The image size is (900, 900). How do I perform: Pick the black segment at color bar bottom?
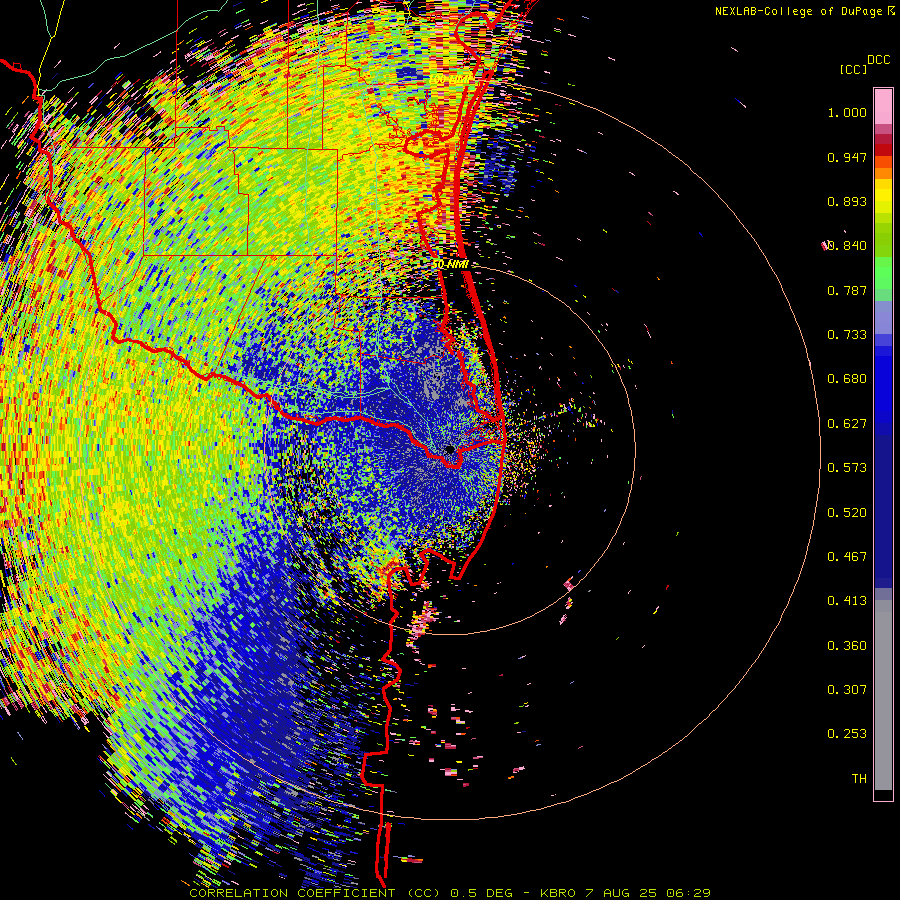tap(883, 794)
